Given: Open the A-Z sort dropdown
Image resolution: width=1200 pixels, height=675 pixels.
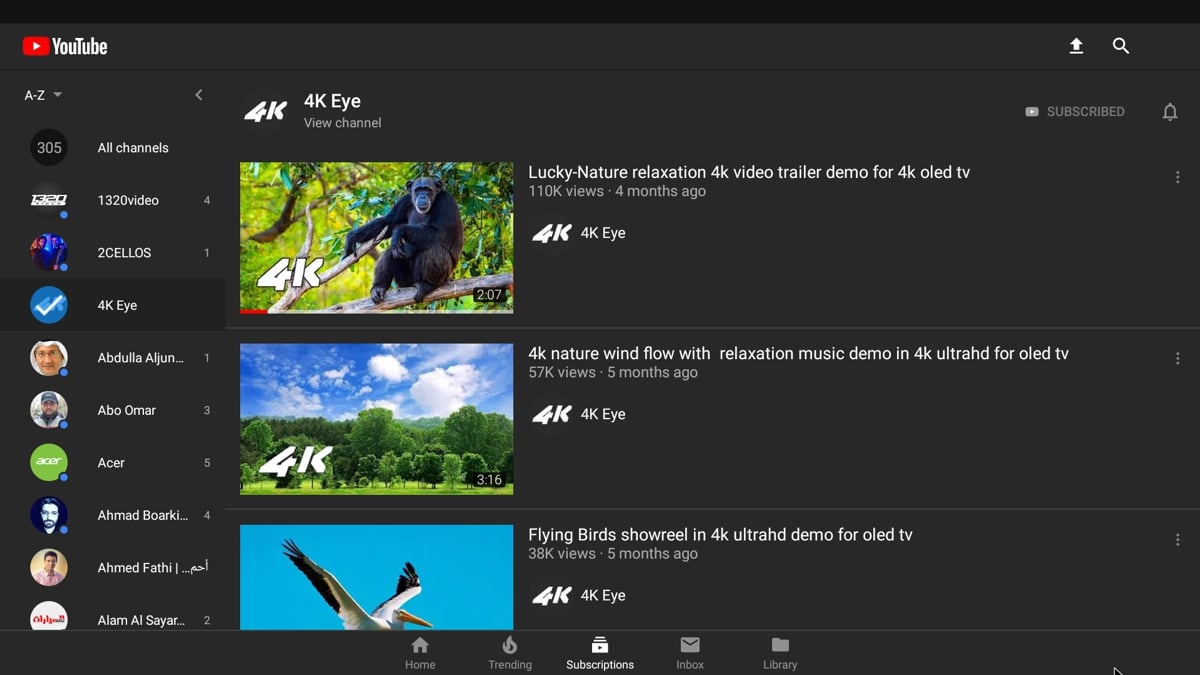Looking at the screenshot, I should coord(43,95).
